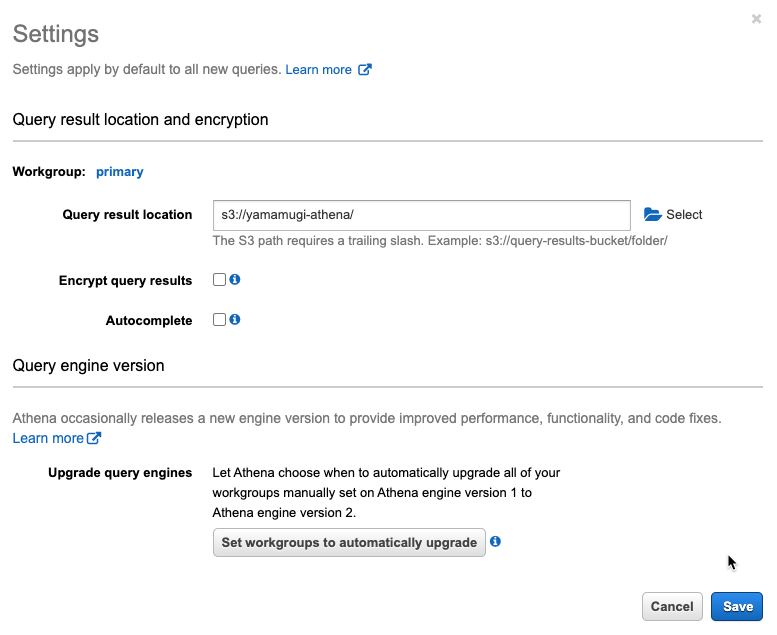
Task: Click info icon beside automatic upgrade button
Action: point(495,541)
